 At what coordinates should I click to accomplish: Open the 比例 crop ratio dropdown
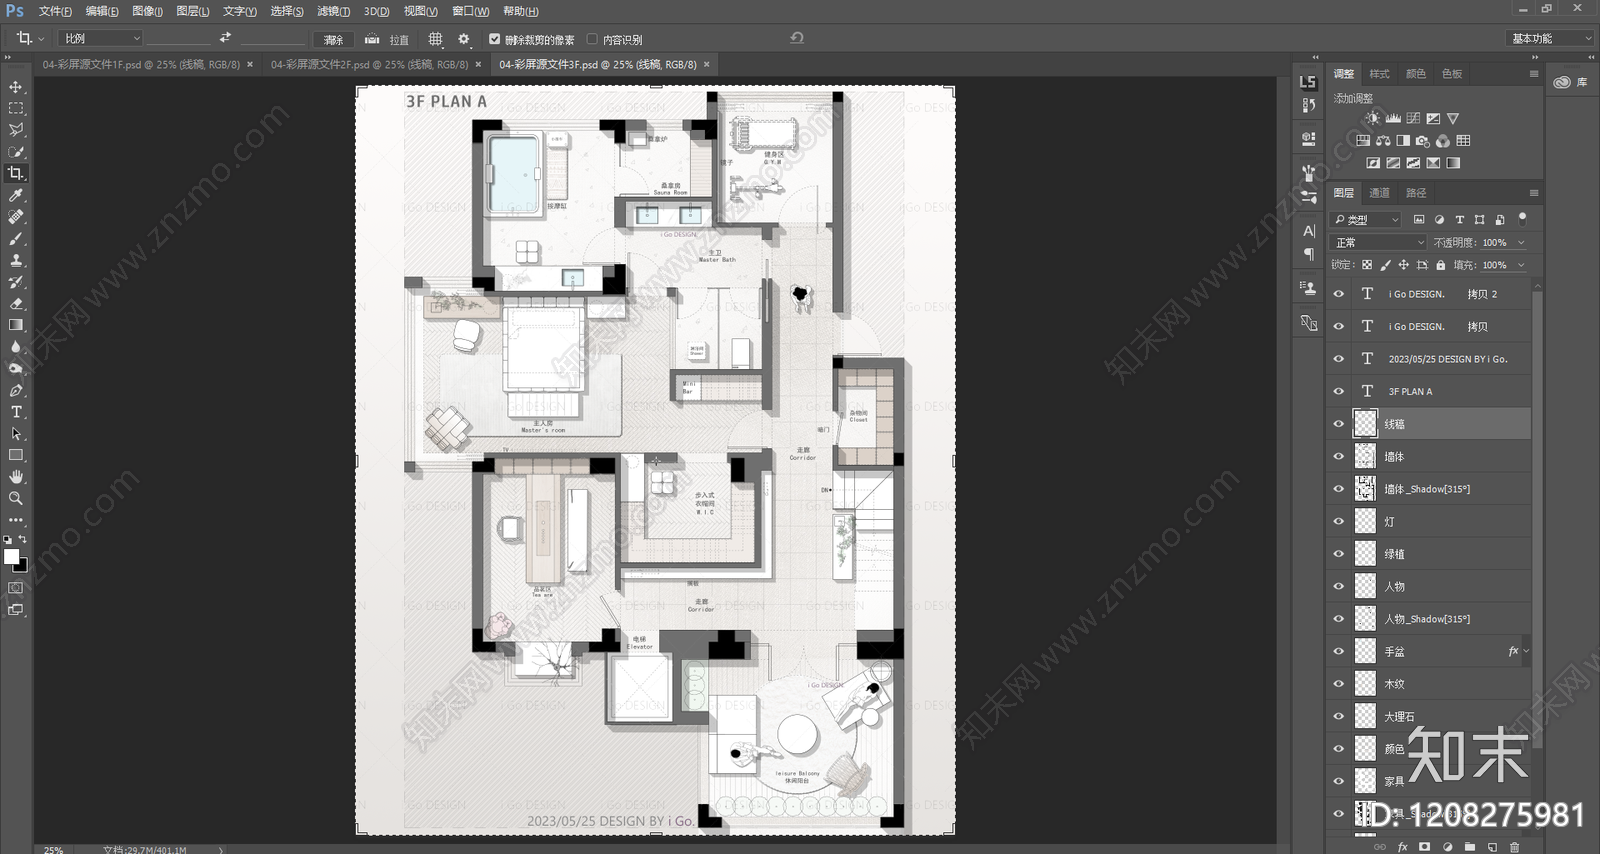(101, 38)
